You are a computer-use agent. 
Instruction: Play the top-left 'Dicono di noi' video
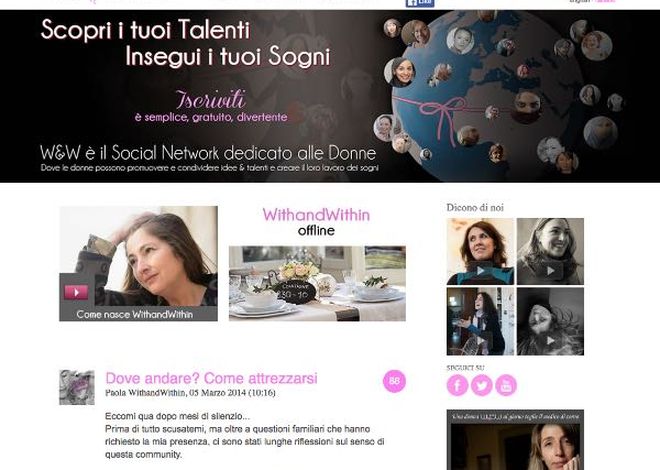480,251
